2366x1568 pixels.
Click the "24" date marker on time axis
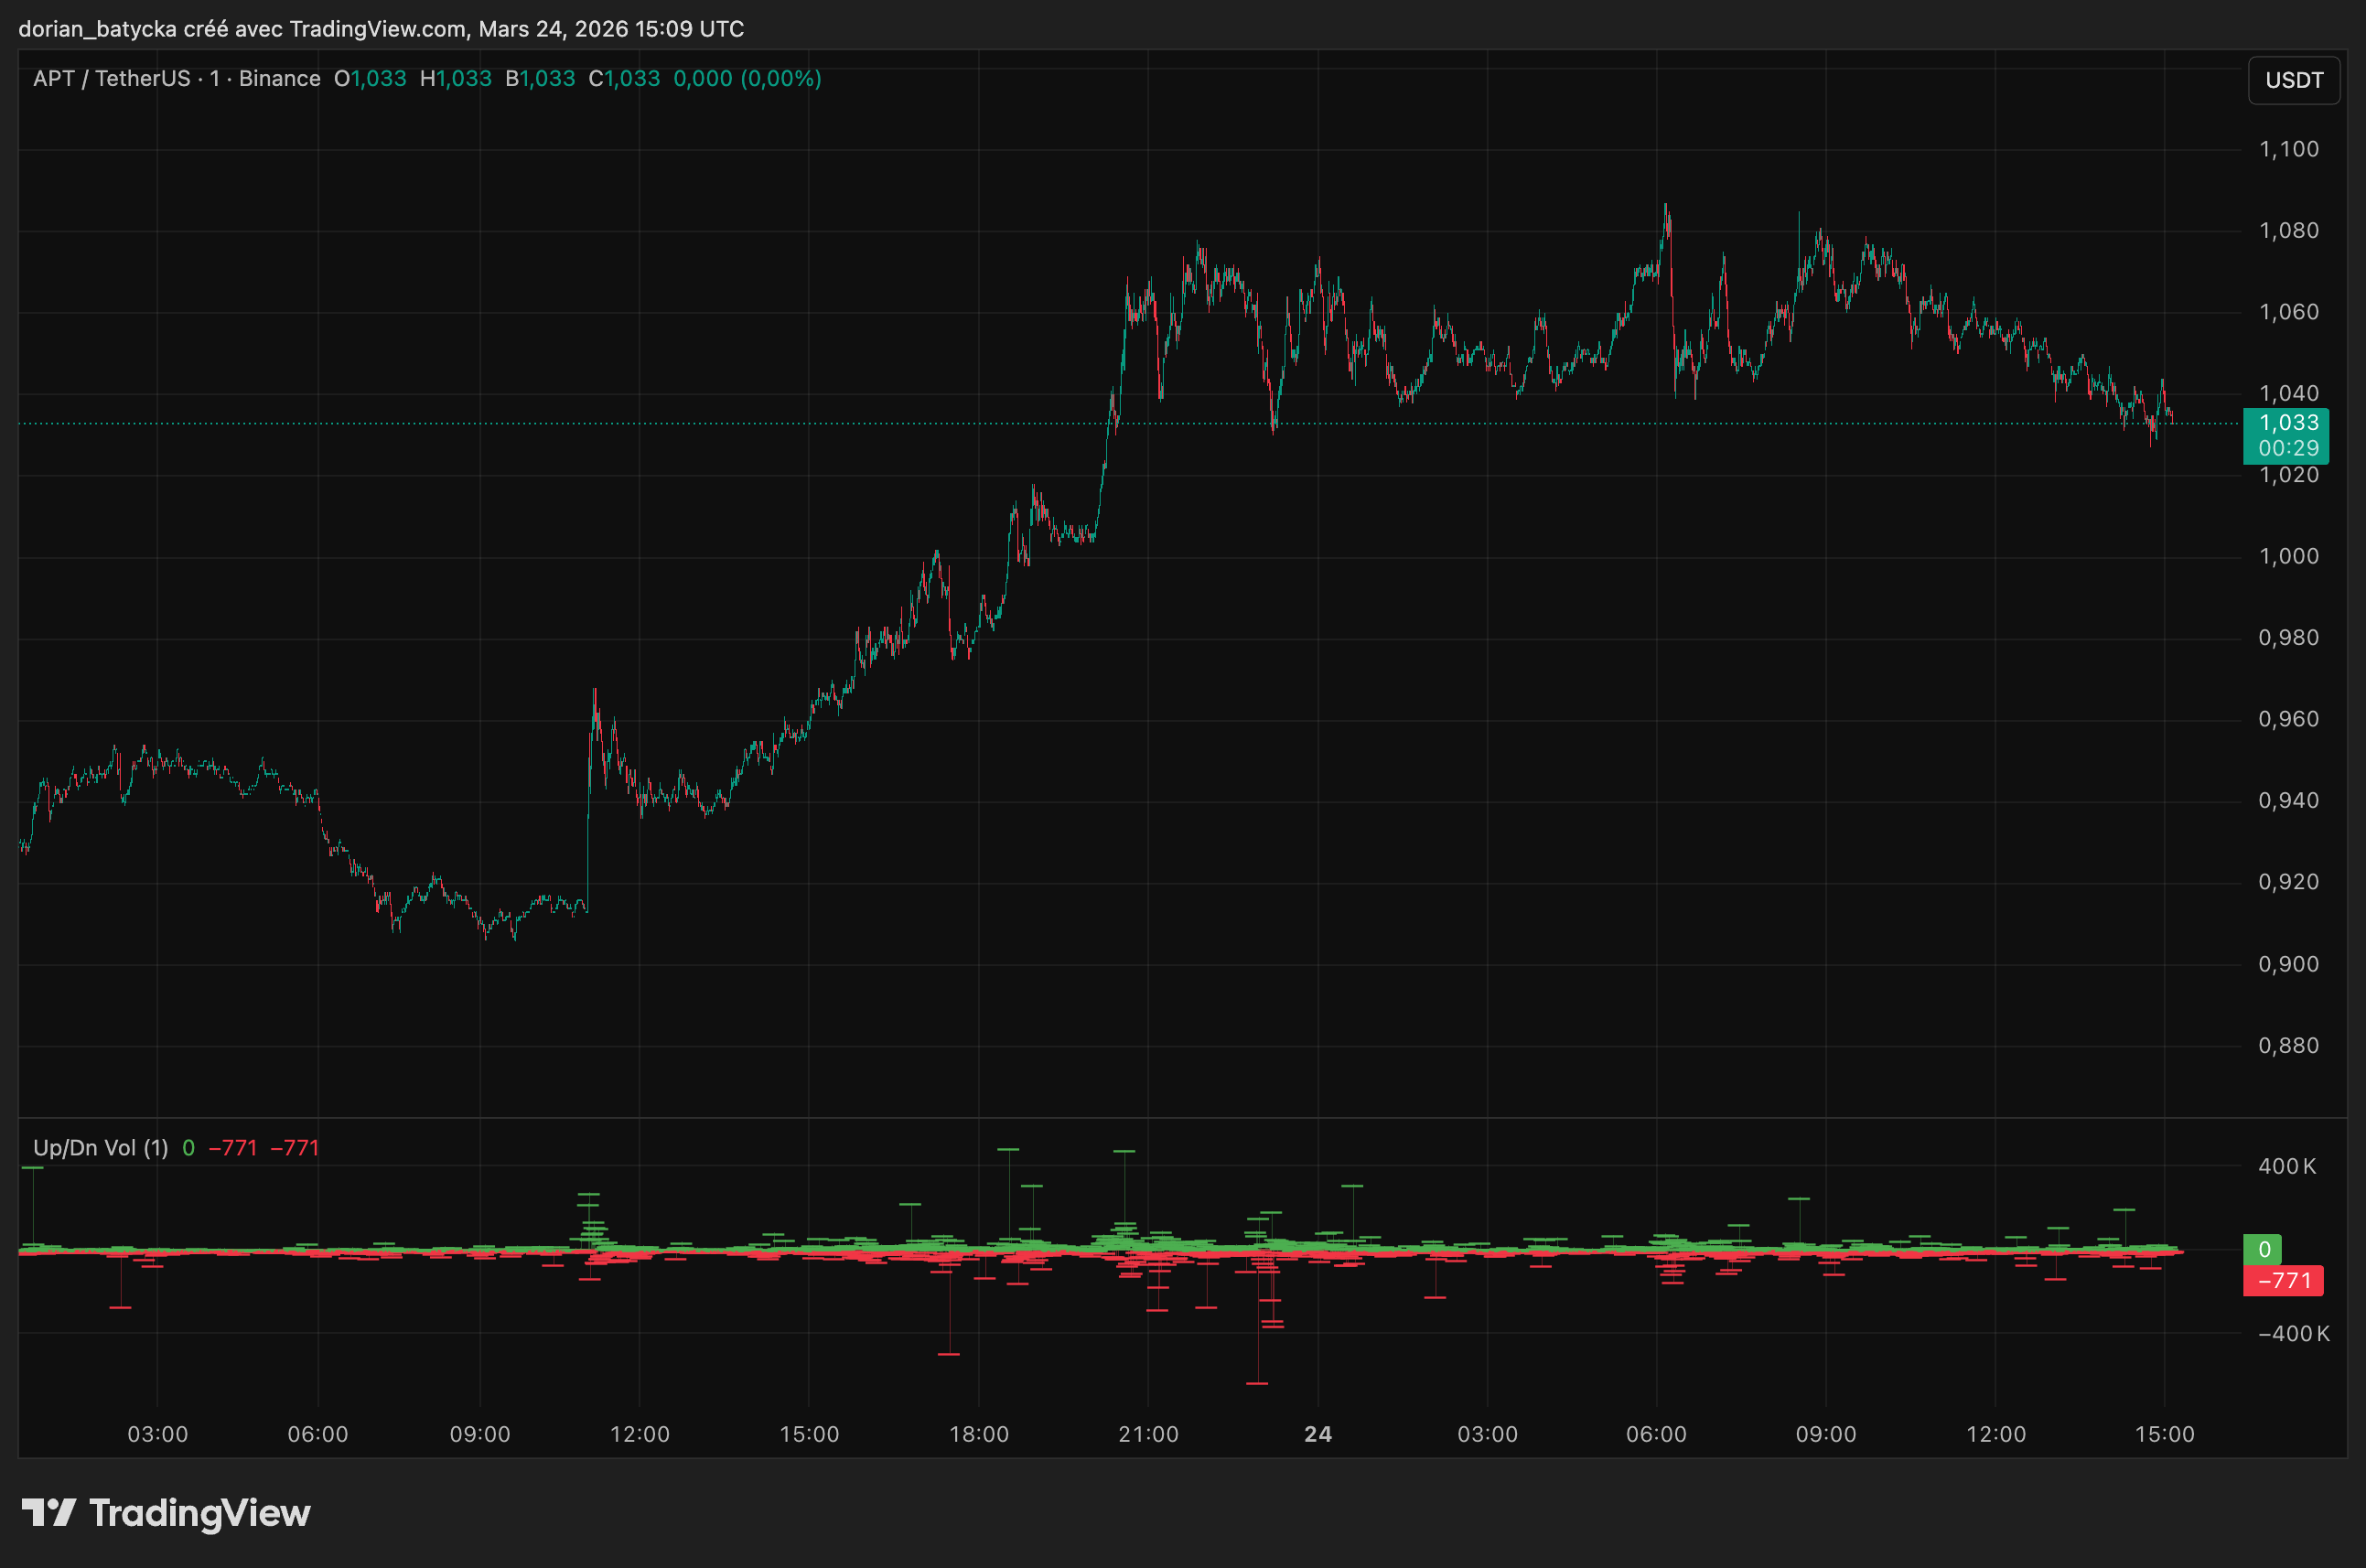pyautogui.click(x=1318, y=1433)
